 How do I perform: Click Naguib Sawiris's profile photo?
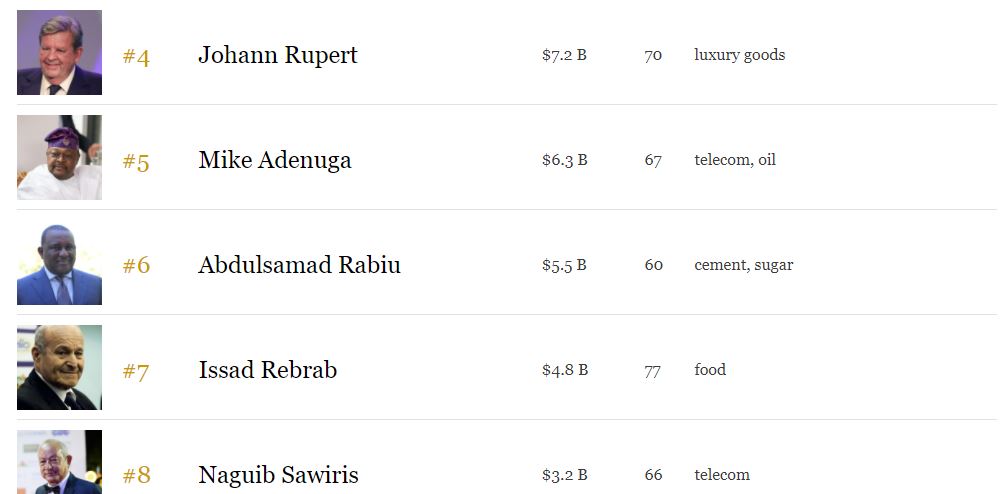coord(59,463)
